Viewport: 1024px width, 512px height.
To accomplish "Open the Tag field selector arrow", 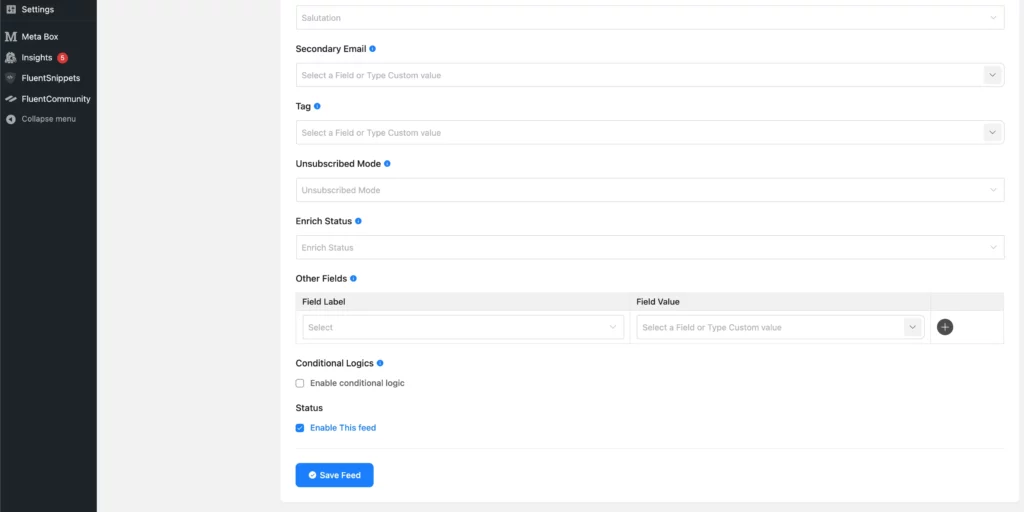I will [x=993, y=133].
